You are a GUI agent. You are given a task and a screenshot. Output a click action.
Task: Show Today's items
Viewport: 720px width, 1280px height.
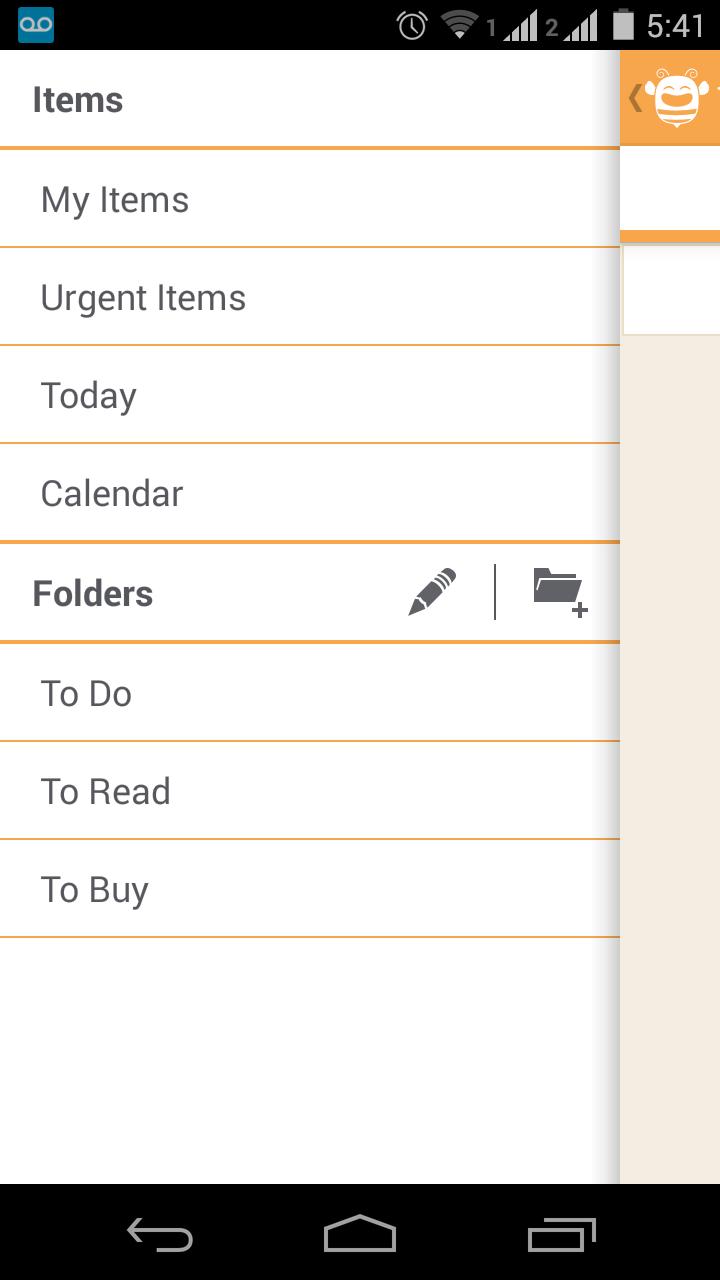[88, 396]
